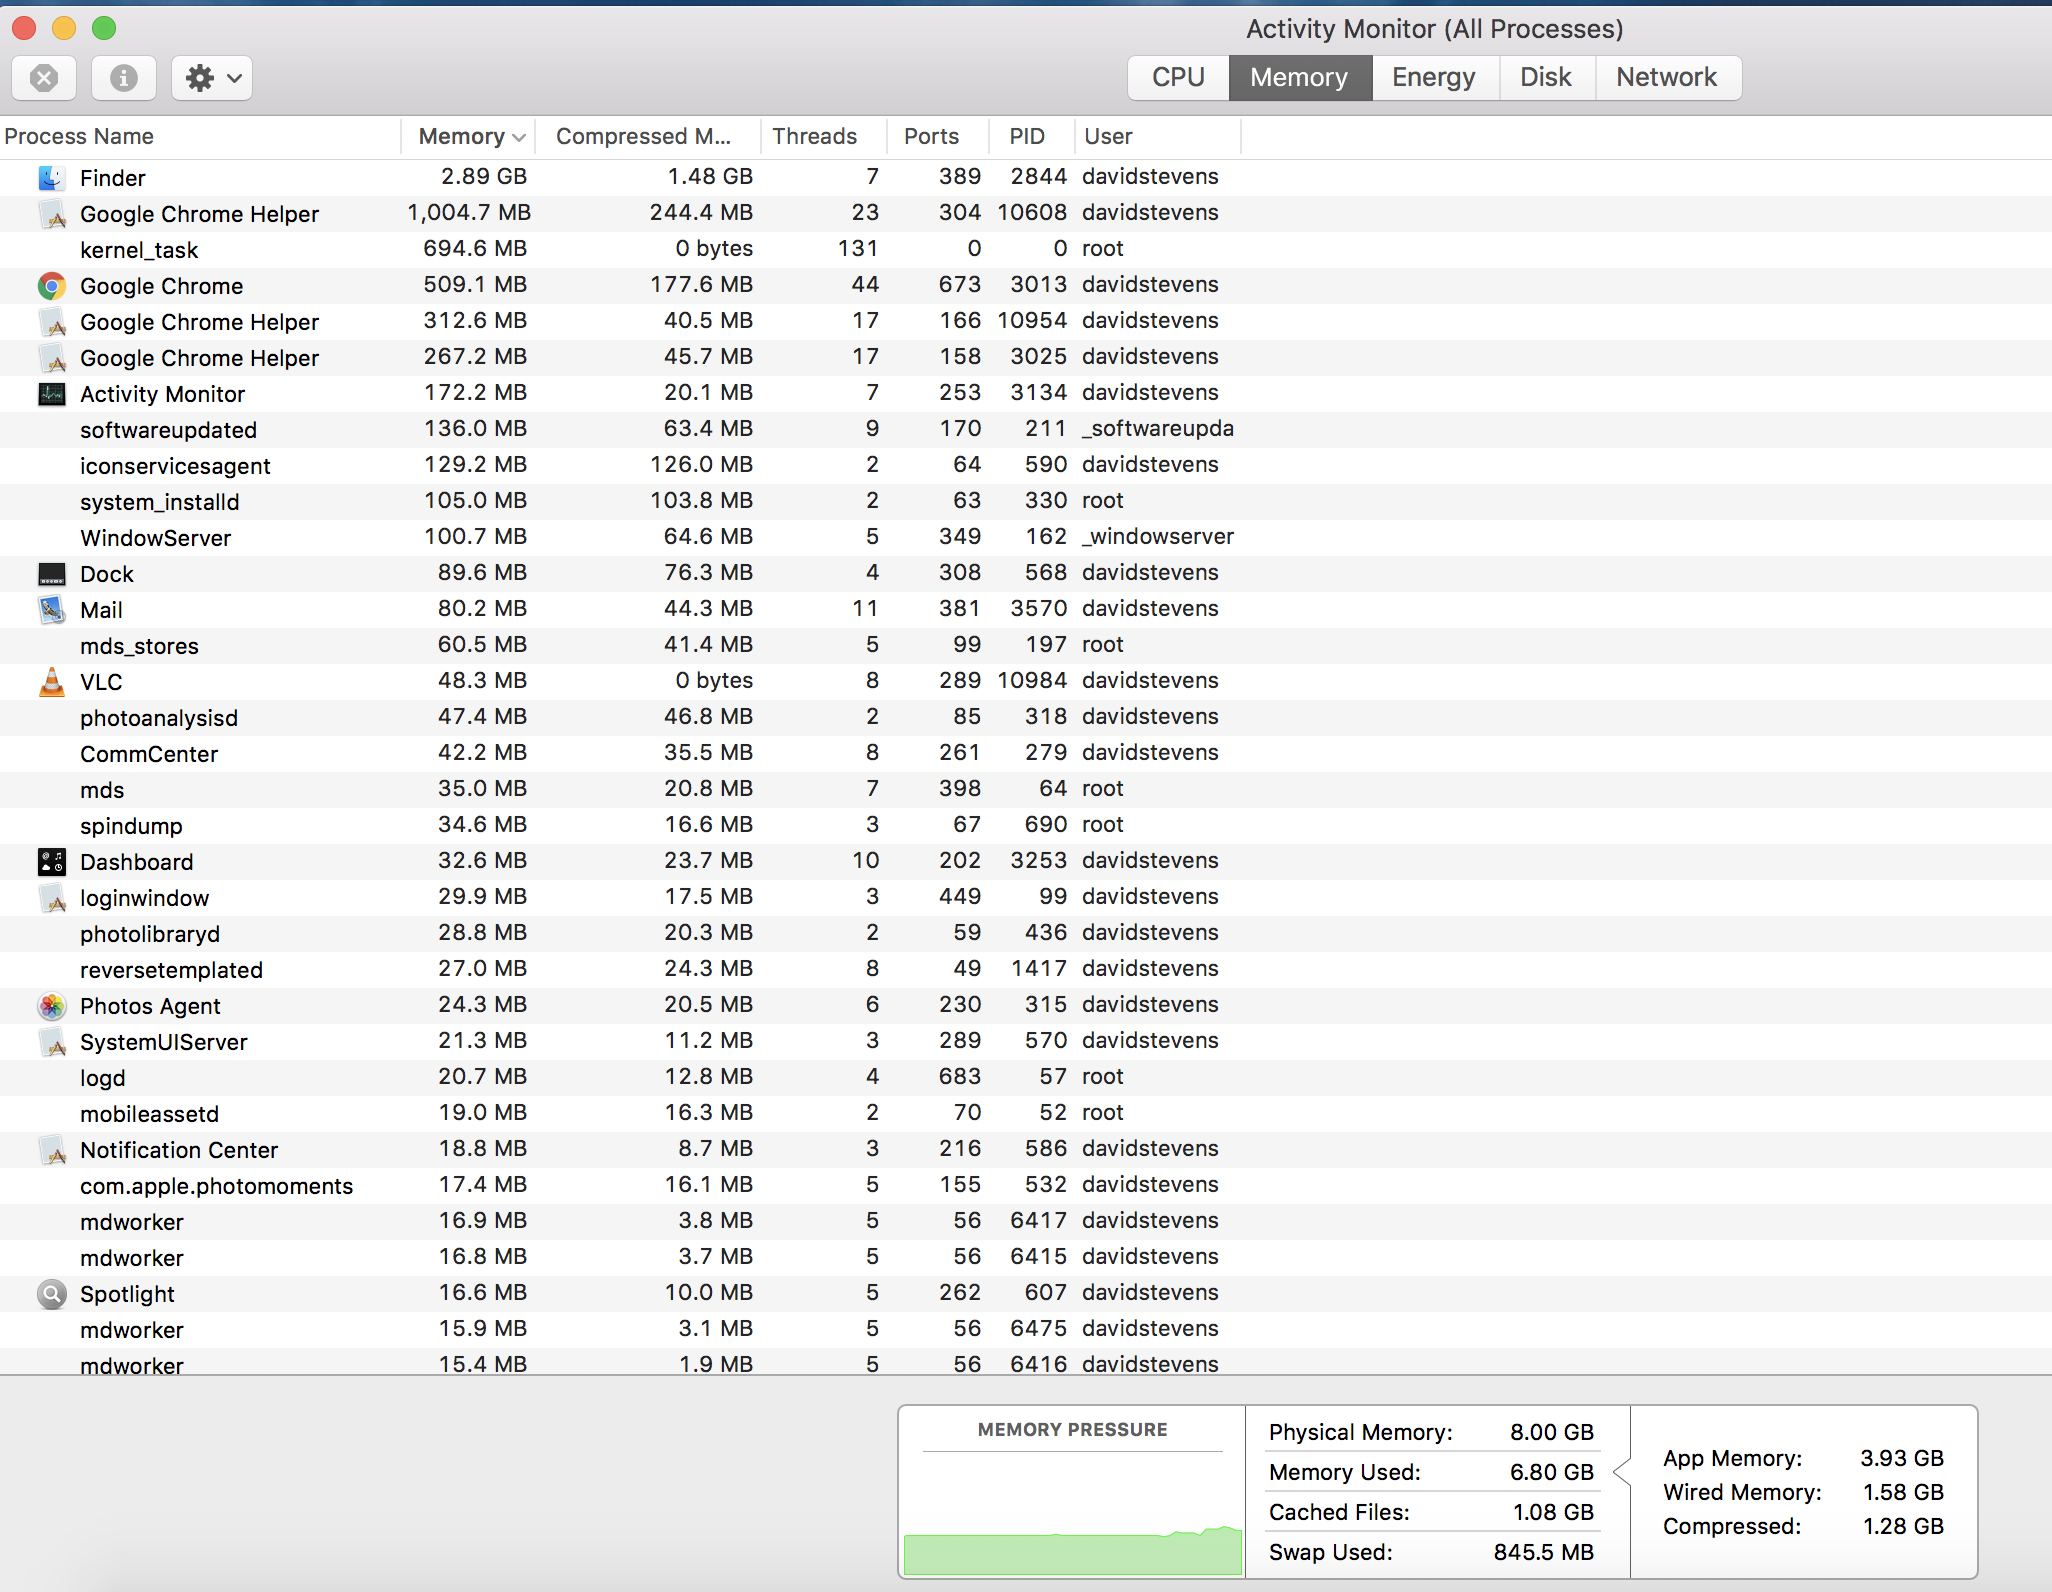Sort by the User column header

pos(1158,137)
